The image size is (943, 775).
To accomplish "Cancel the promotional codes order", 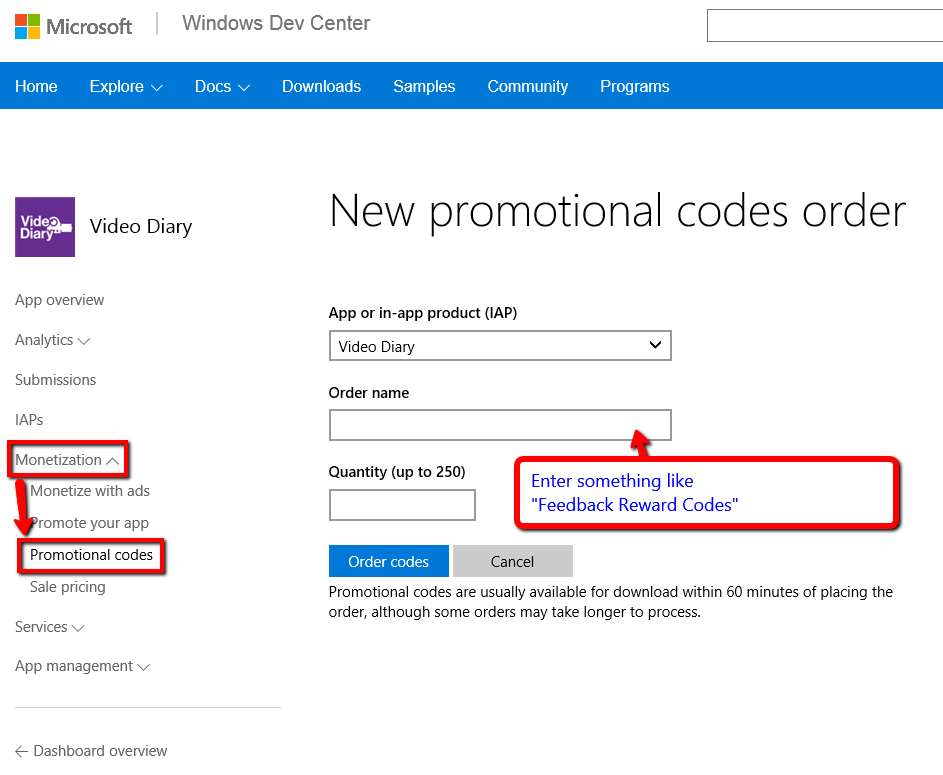I will 512,561.
